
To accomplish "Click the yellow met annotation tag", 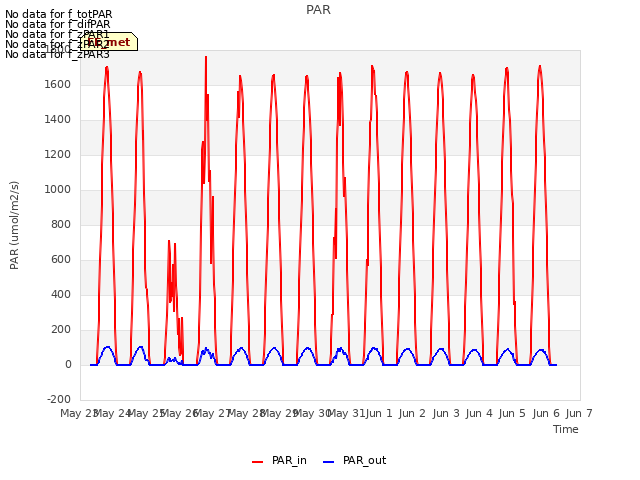I will pyautogui.click(x=109, y=42).
